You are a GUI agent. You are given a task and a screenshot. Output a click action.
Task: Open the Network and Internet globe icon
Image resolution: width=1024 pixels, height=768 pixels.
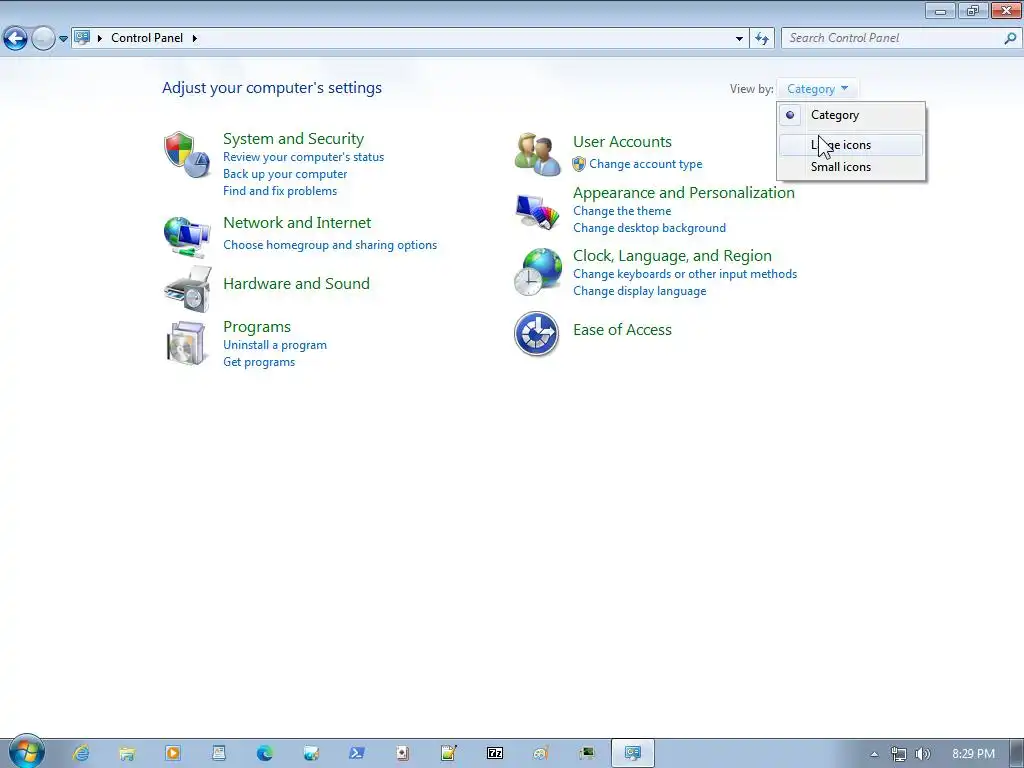pyautogui.click(x=187, y=238)
